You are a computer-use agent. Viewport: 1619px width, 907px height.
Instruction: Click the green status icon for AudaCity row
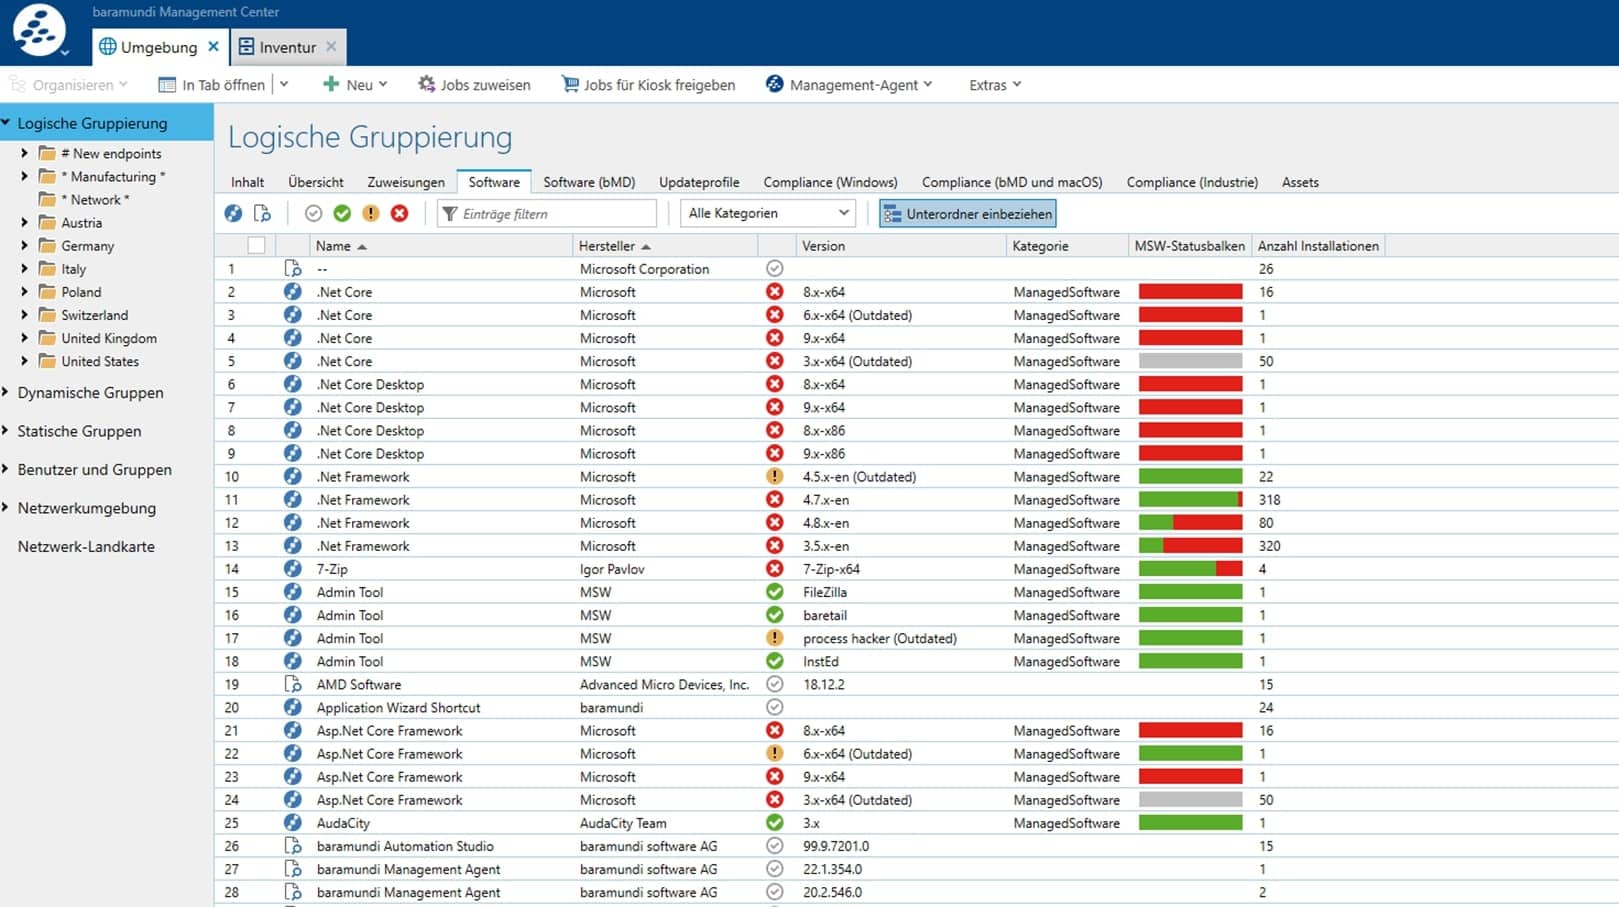(774, 823)
